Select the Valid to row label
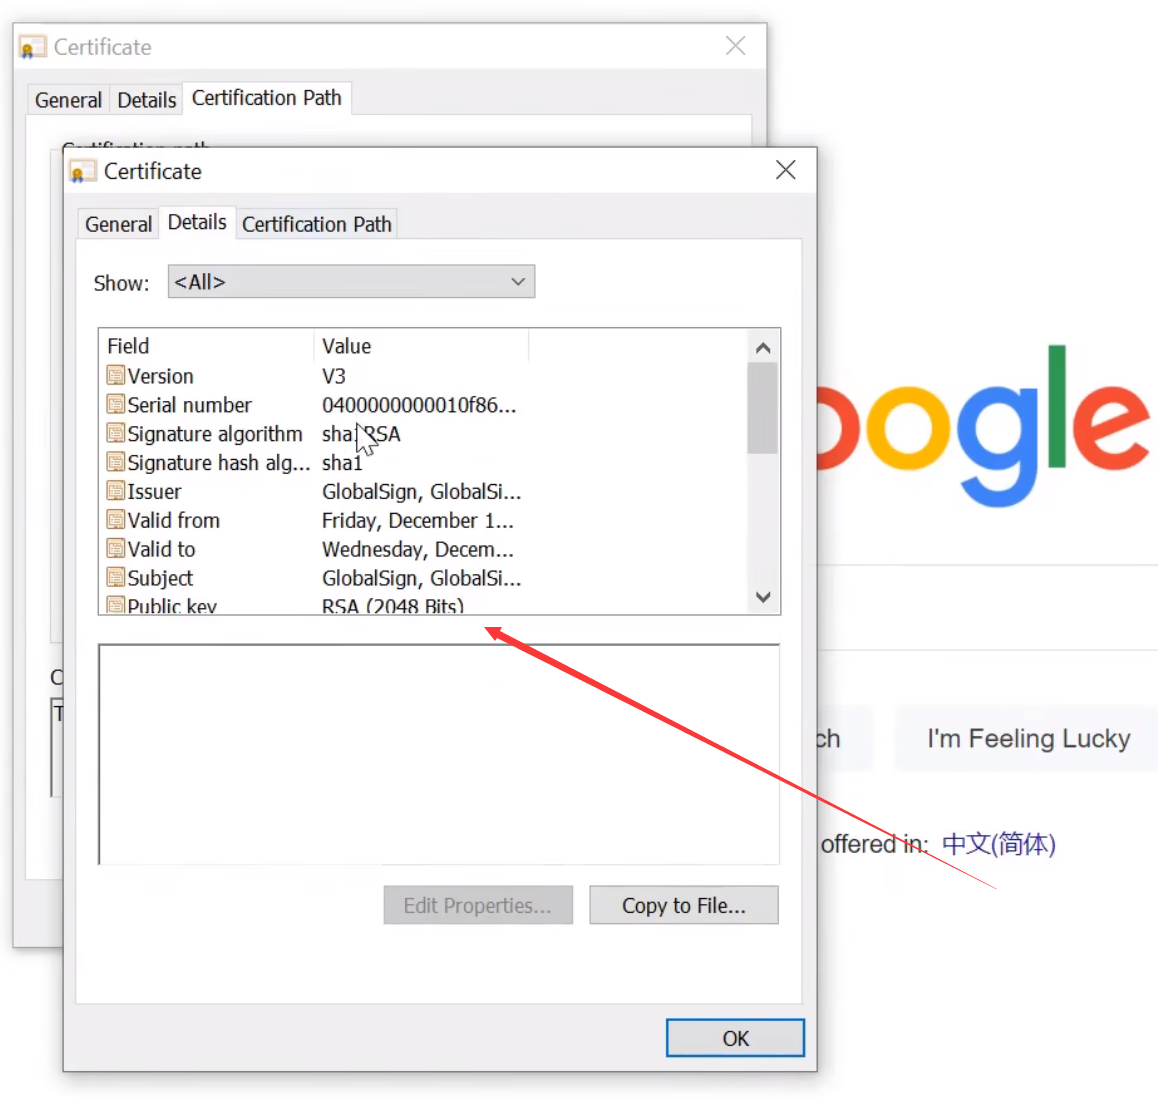This screenshot has height=1097, width=1158. [161, 549]
